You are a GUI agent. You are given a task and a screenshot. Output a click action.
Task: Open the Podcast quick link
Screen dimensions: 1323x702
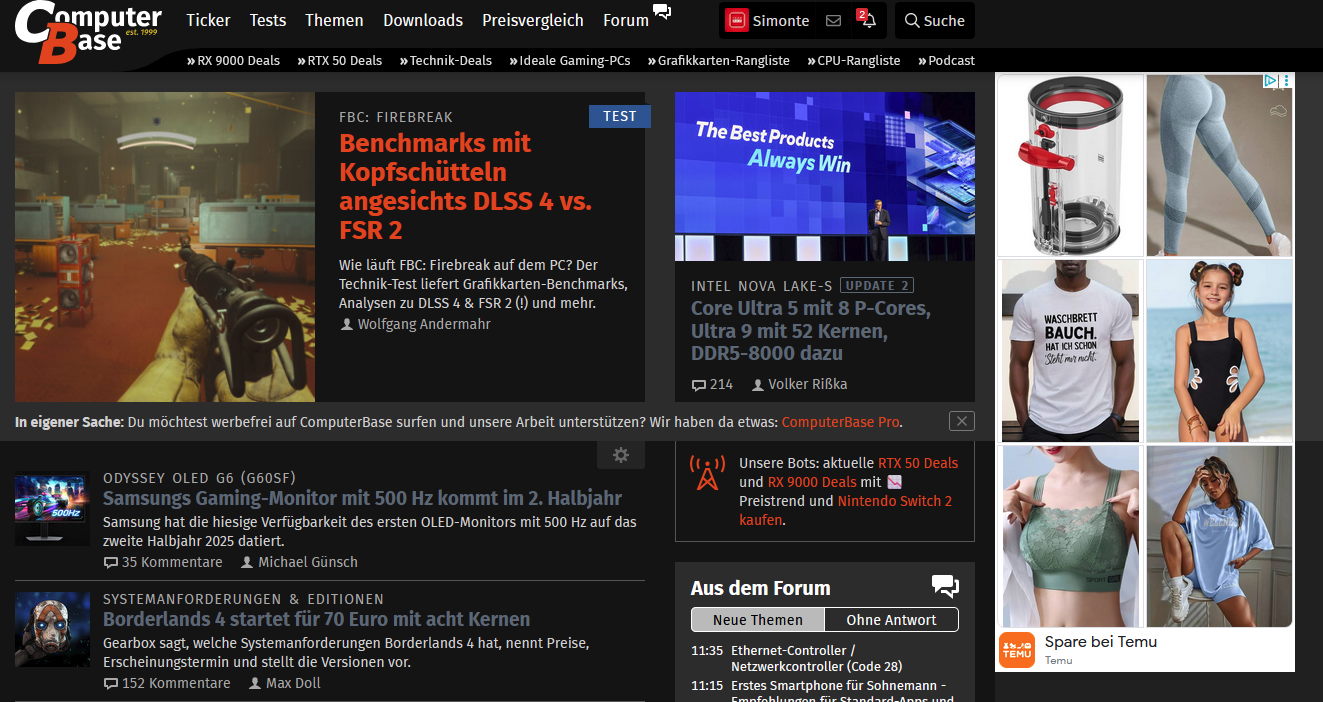tap(946, 60)
